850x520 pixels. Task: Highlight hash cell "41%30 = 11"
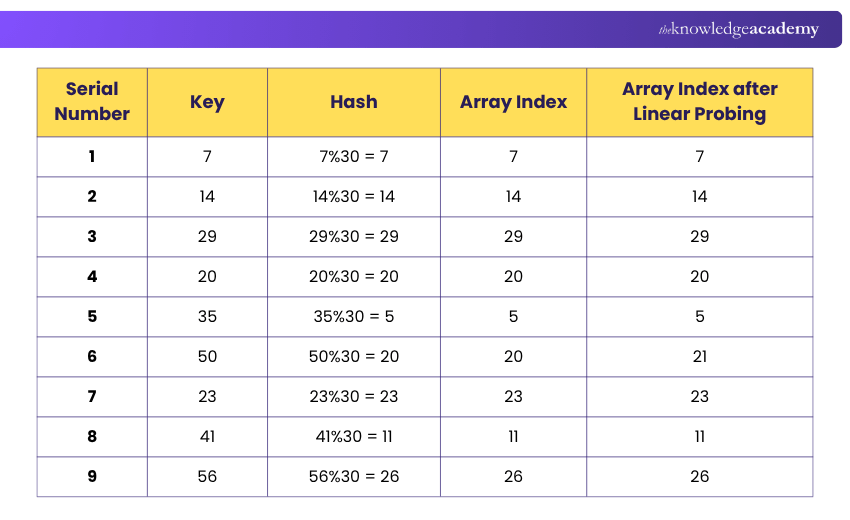point(353,436)
